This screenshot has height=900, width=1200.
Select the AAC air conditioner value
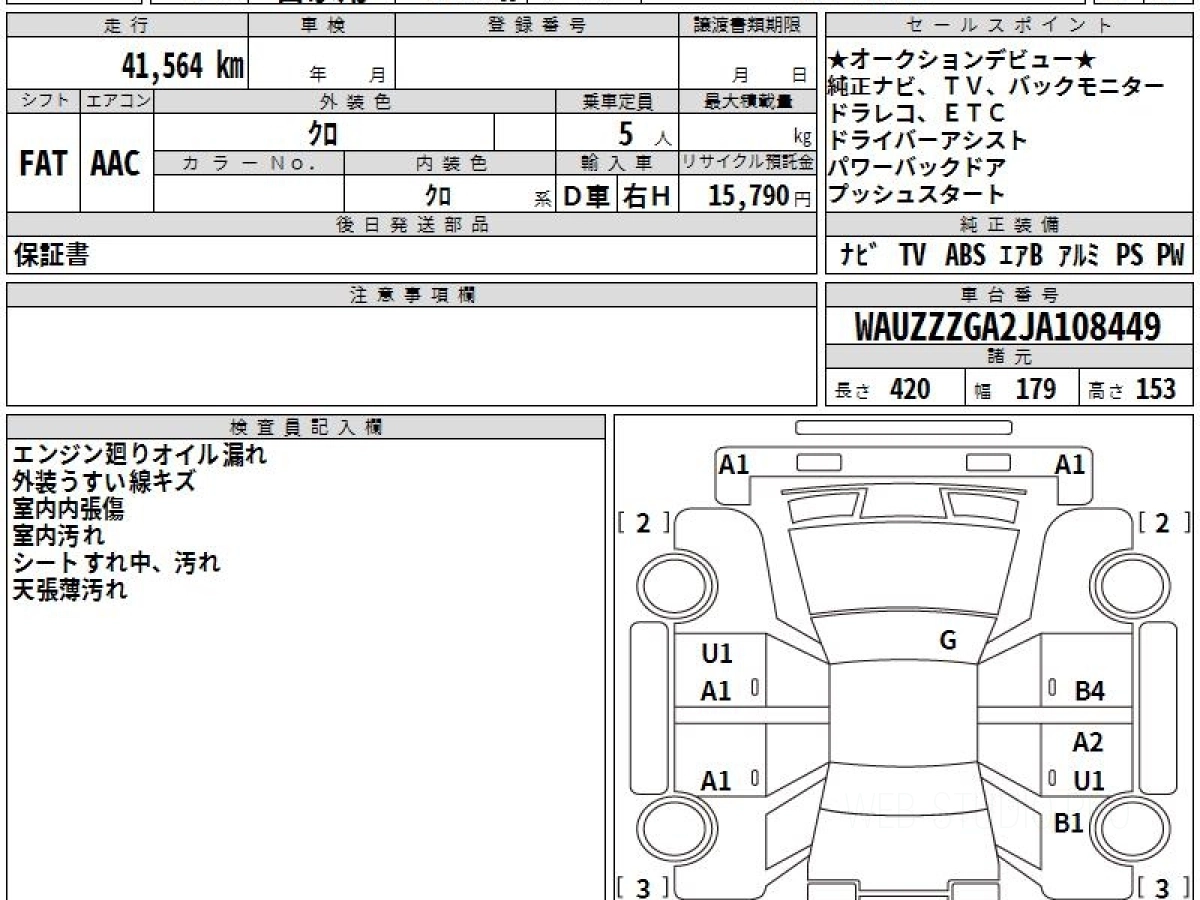point(116,163)
